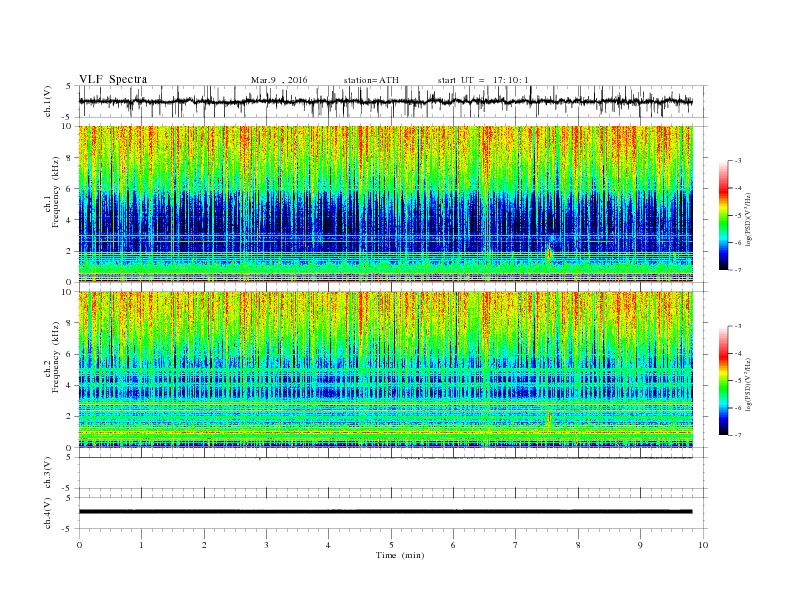Click time axis tick label "7"
The image size is (792, 612).
(516, 545)
